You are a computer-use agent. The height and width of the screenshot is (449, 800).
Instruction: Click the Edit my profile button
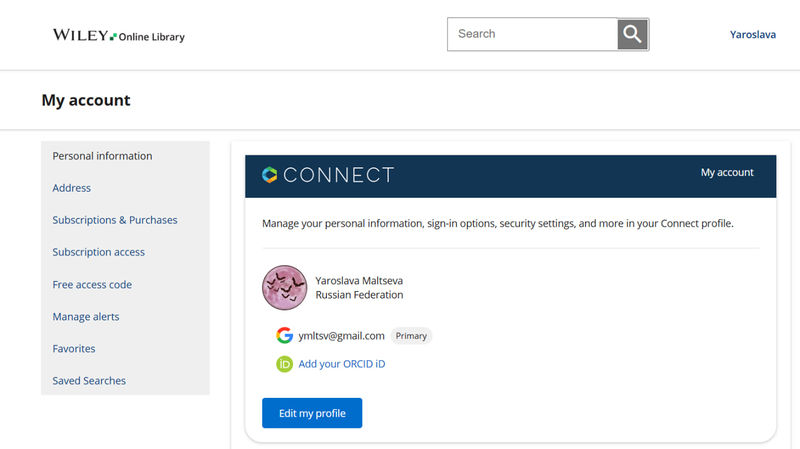tap(312, 413)
